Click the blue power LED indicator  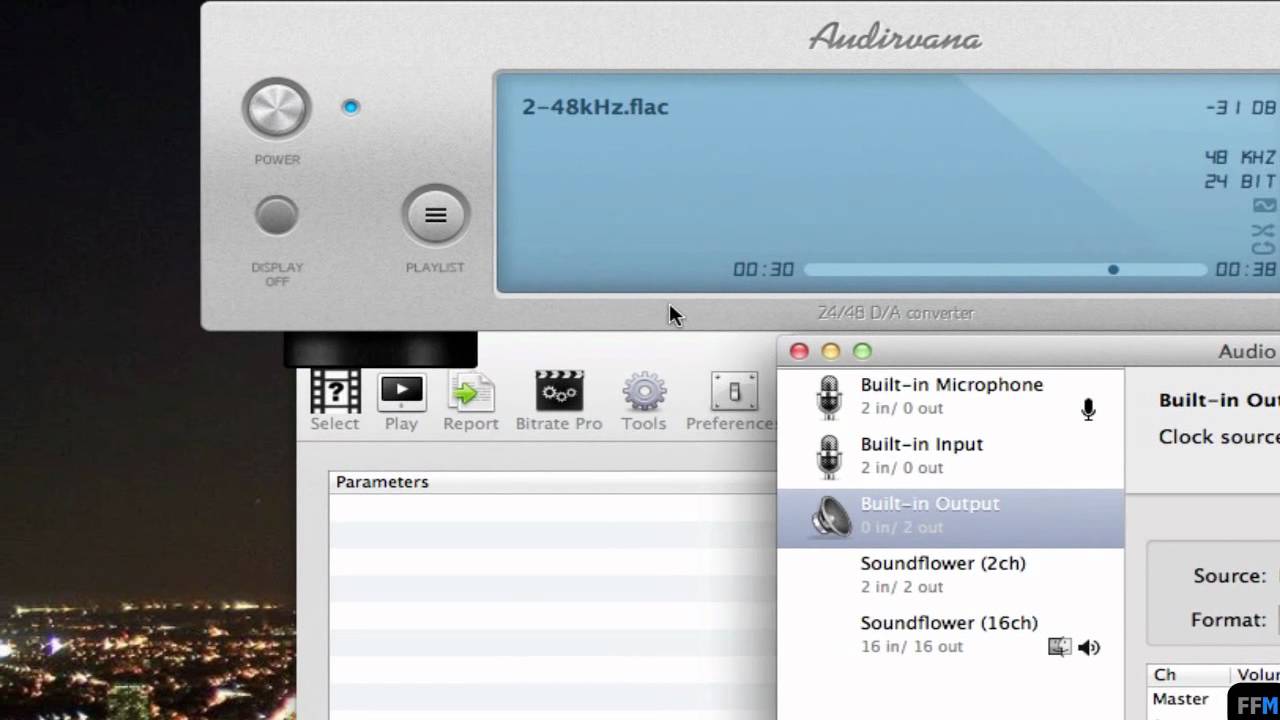(x=350, y=107)
